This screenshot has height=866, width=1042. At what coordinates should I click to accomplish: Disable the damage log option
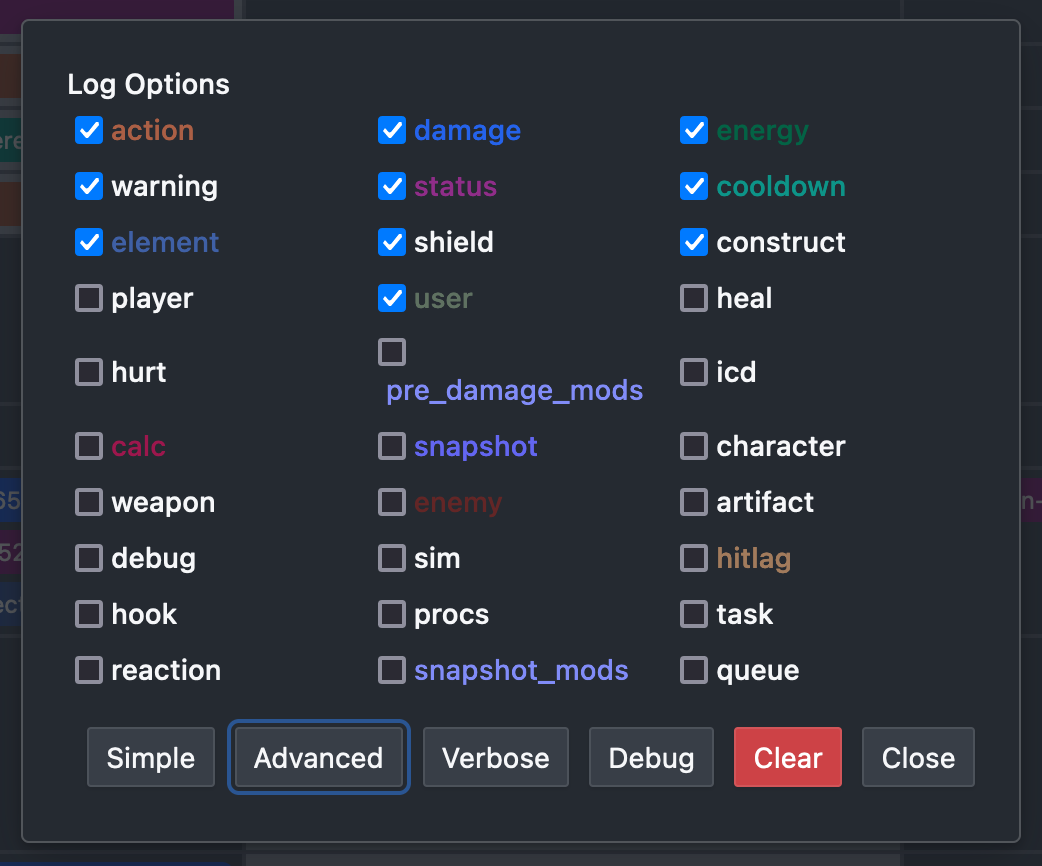coord(392,130)
